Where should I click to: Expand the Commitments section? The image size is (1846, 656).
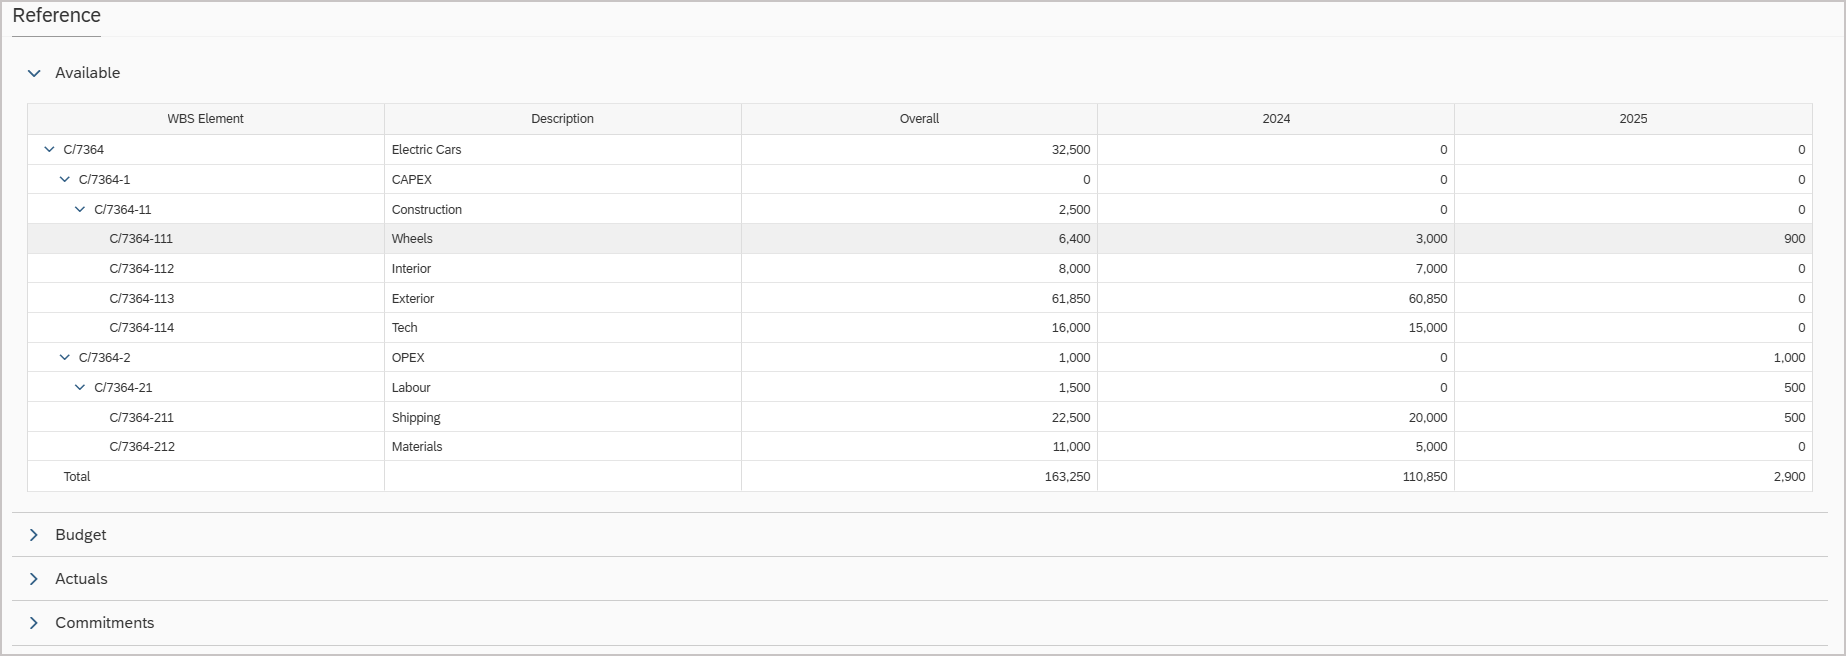pos(36,622)
